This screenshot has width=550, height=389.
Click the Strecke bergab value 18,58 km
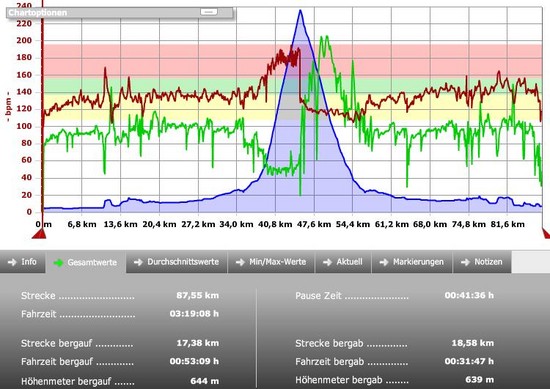[472, 343]
